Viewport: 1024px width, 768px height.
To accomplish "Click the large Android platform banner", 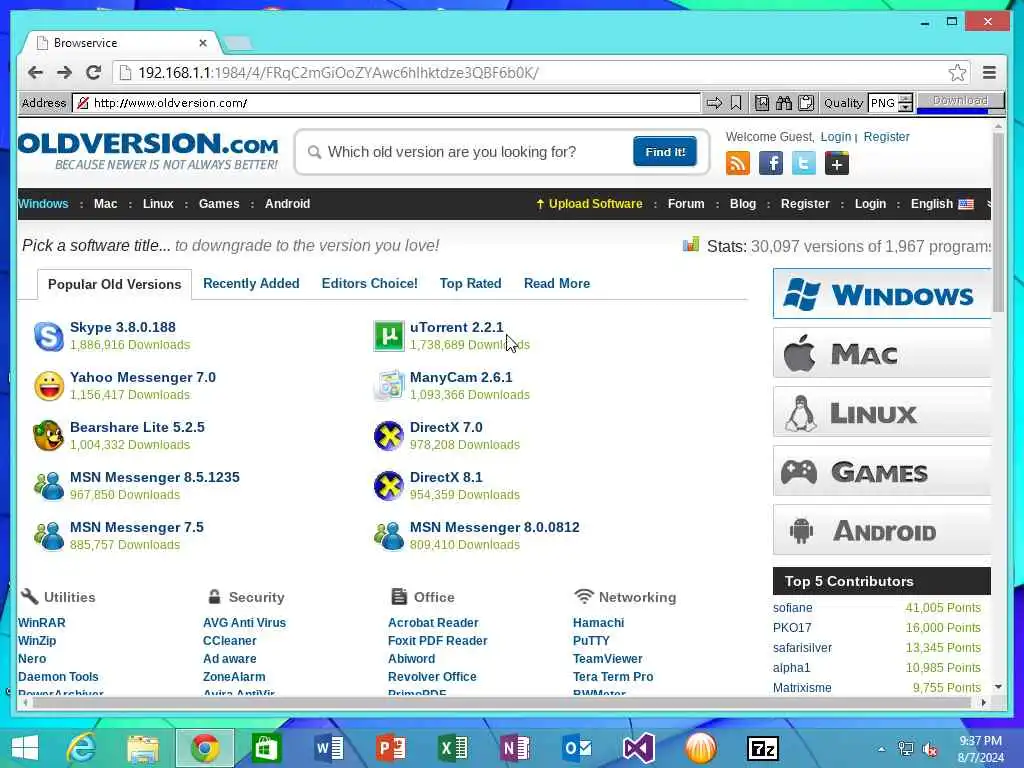I will pos(882,530).
